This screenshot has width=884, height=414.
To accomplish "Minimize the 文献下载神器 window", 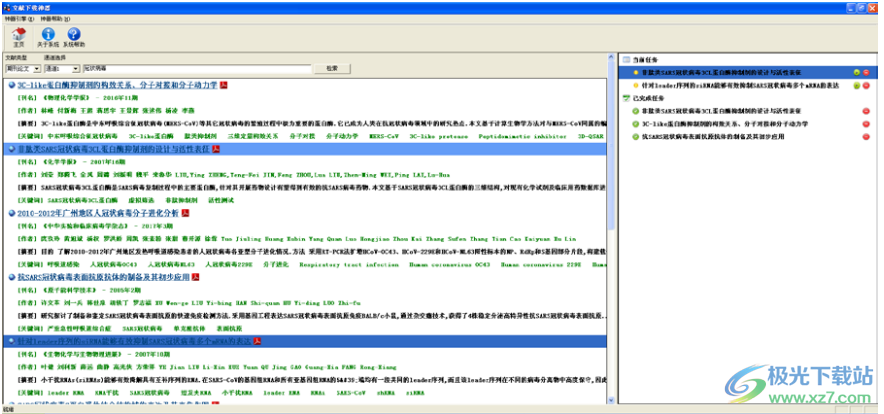I will 851,7.
